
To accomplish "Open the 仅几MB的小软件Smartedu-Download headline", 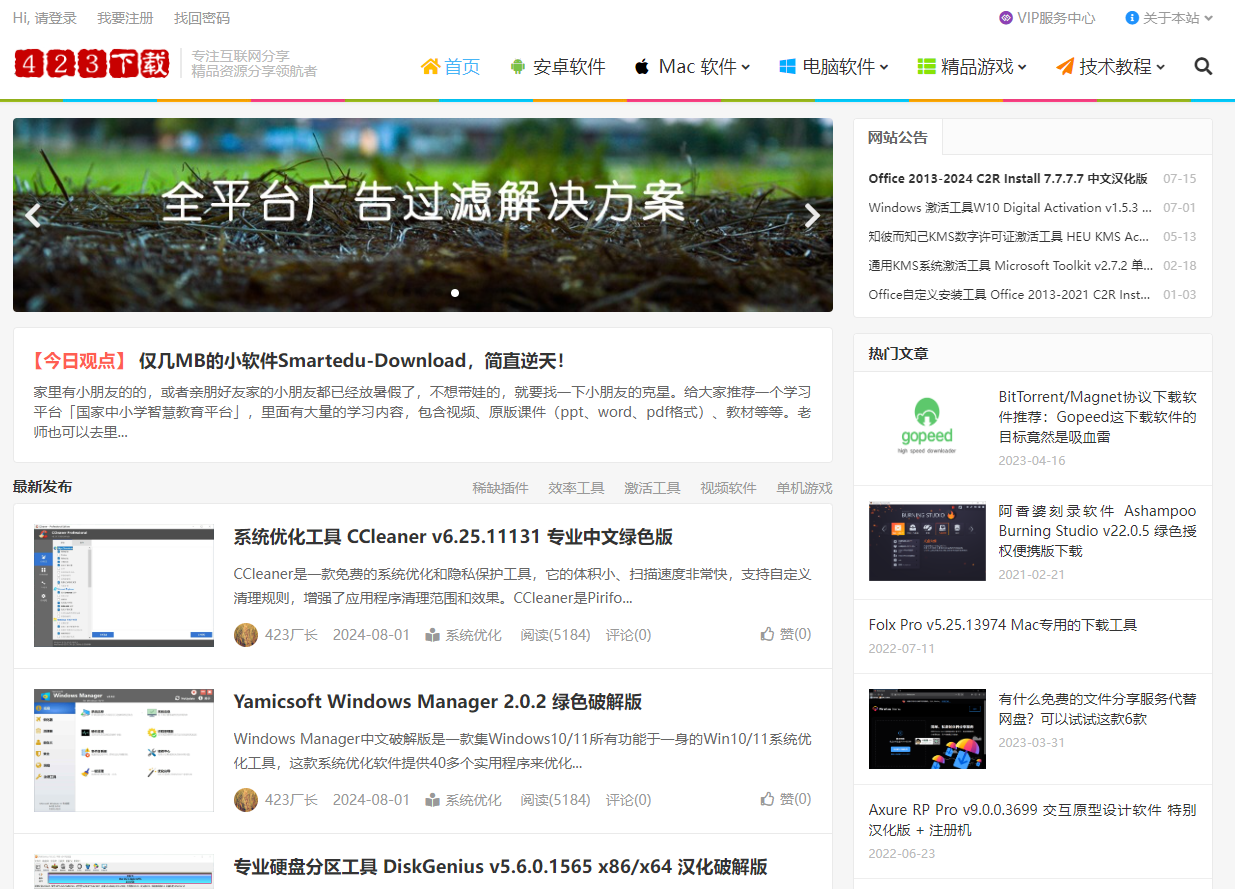I will (x=351, y=361).
